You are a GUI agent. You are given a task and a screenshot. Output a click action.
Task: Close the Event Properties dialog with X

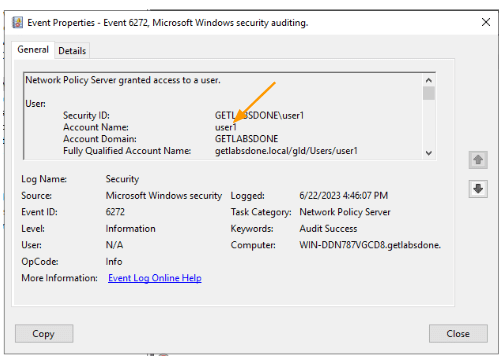tap(486, 22)
